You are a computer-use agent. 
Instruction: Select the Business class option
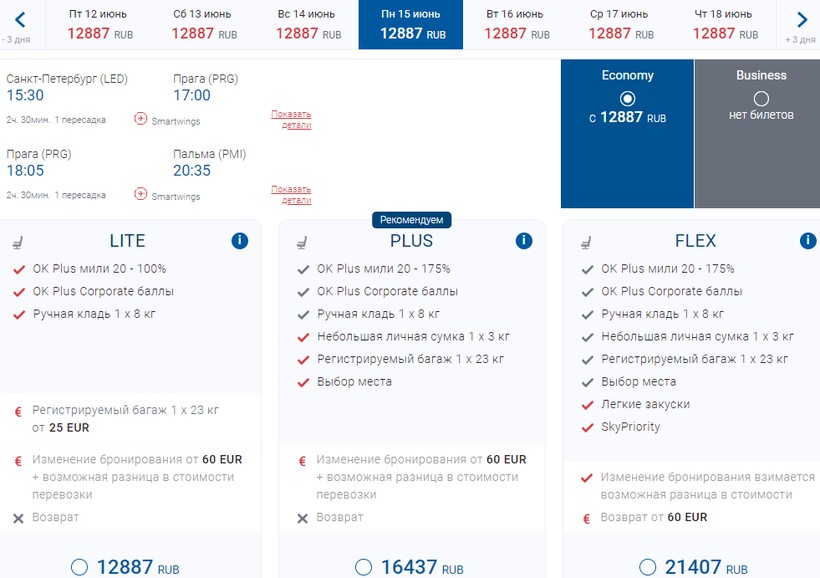[x=761, y=98]
